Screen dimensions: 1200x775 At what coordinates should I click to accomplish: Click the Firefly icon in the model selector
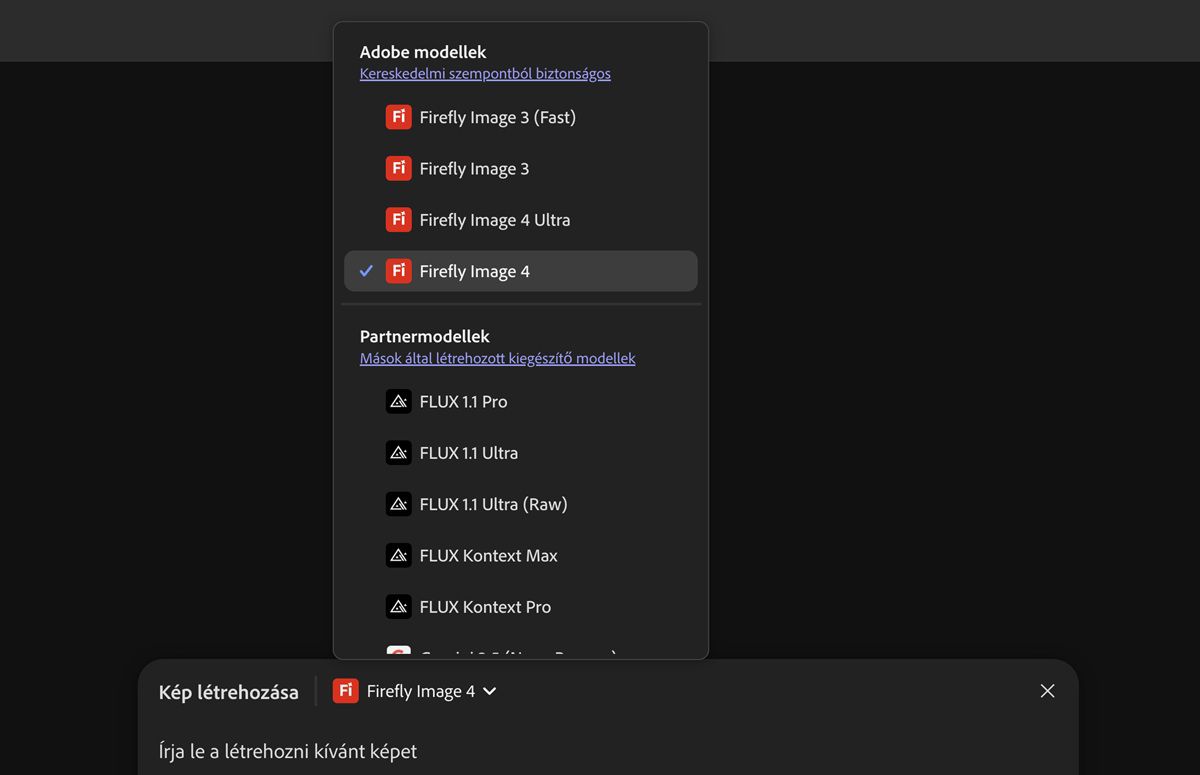[x=345, y=691]
